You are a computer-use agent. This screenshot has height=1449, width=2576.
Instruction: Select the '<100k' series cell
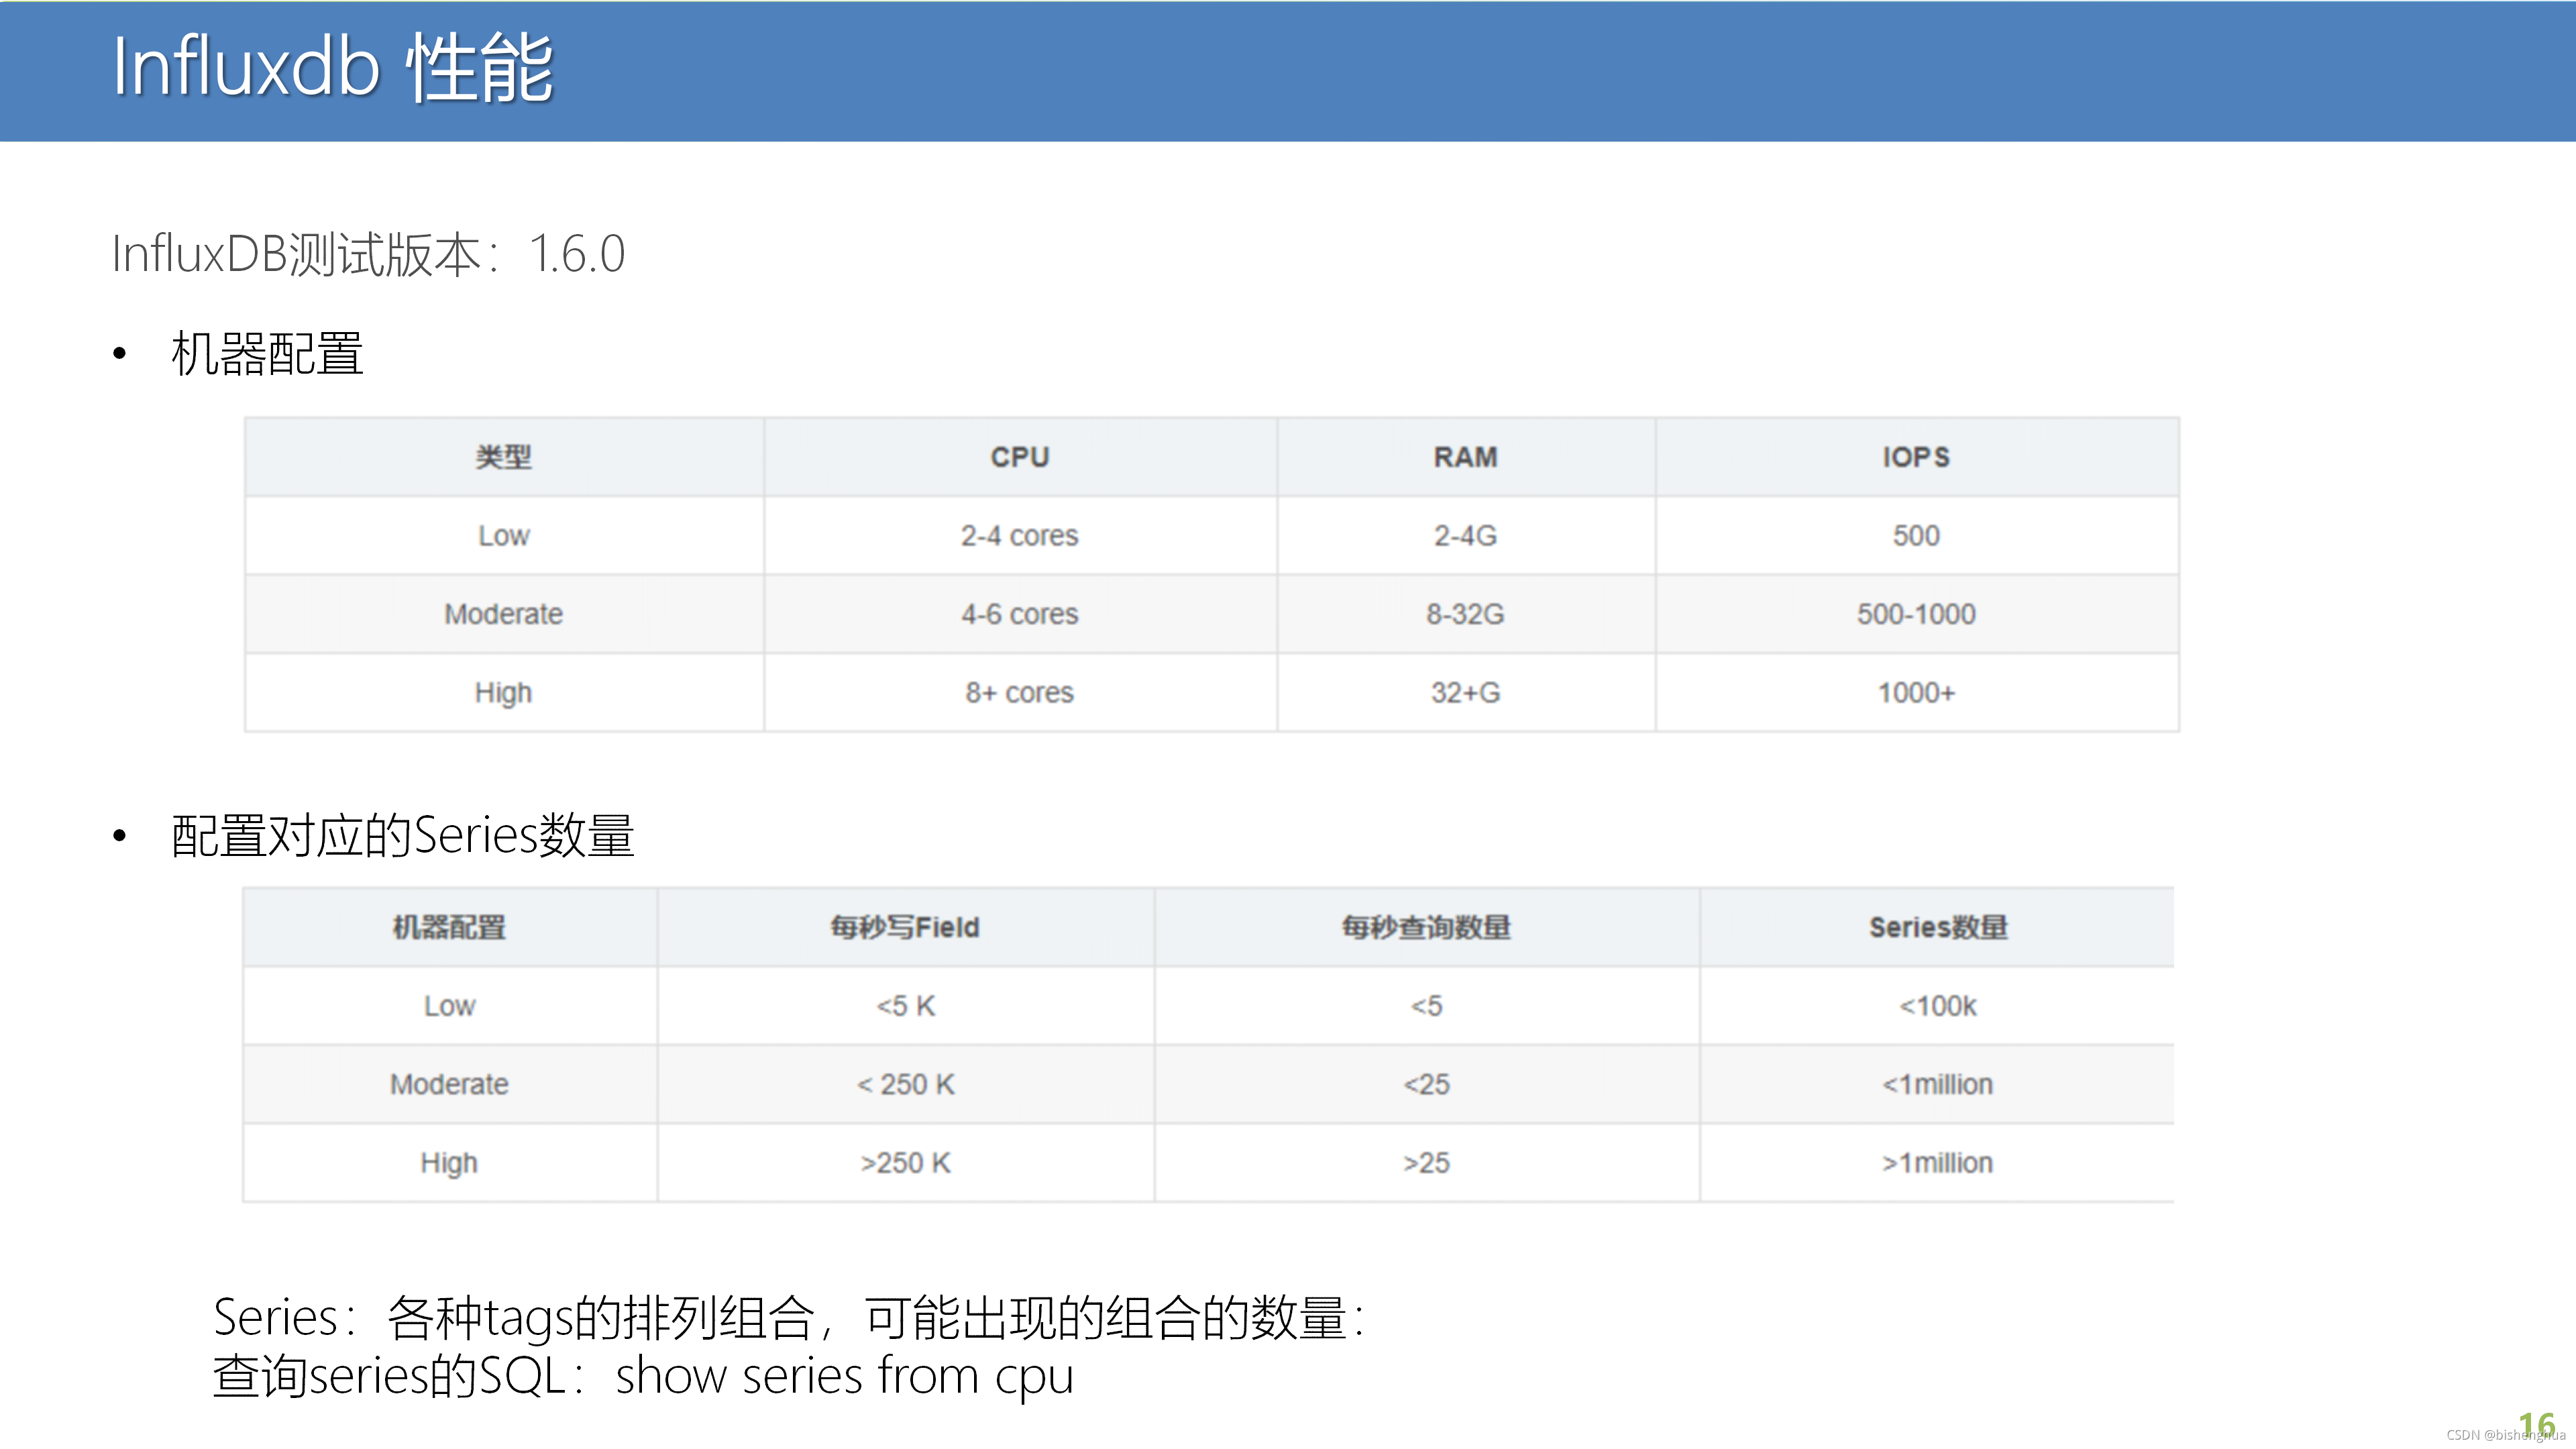1937,1006
